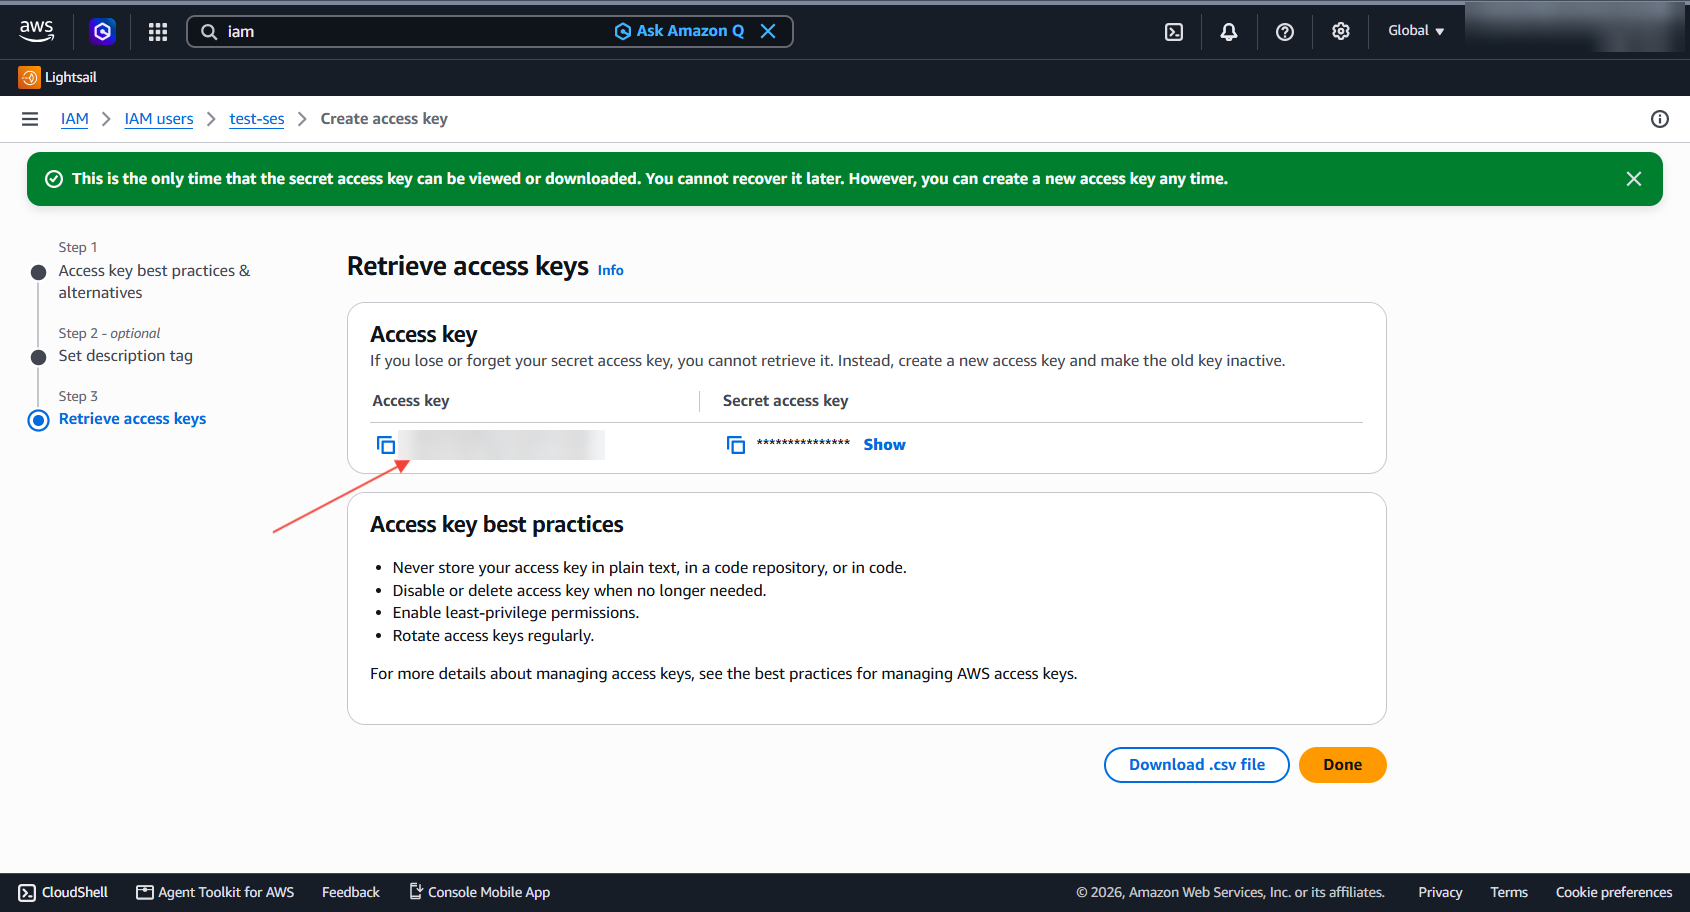Open the Terms link
This screenshot has height=912, width=1690.
tap(1509, 892)
